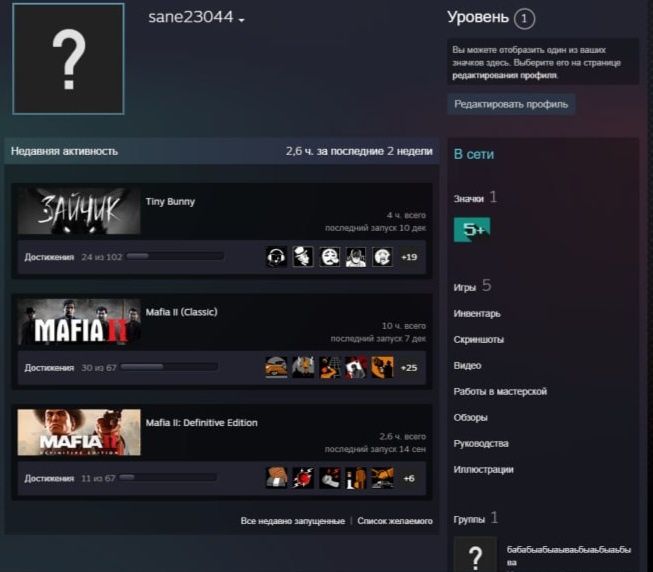Screen dimensions: 653x572
Task: Click the 2,6 ч. за последние 2 недели text
Action: coord(359,151)
